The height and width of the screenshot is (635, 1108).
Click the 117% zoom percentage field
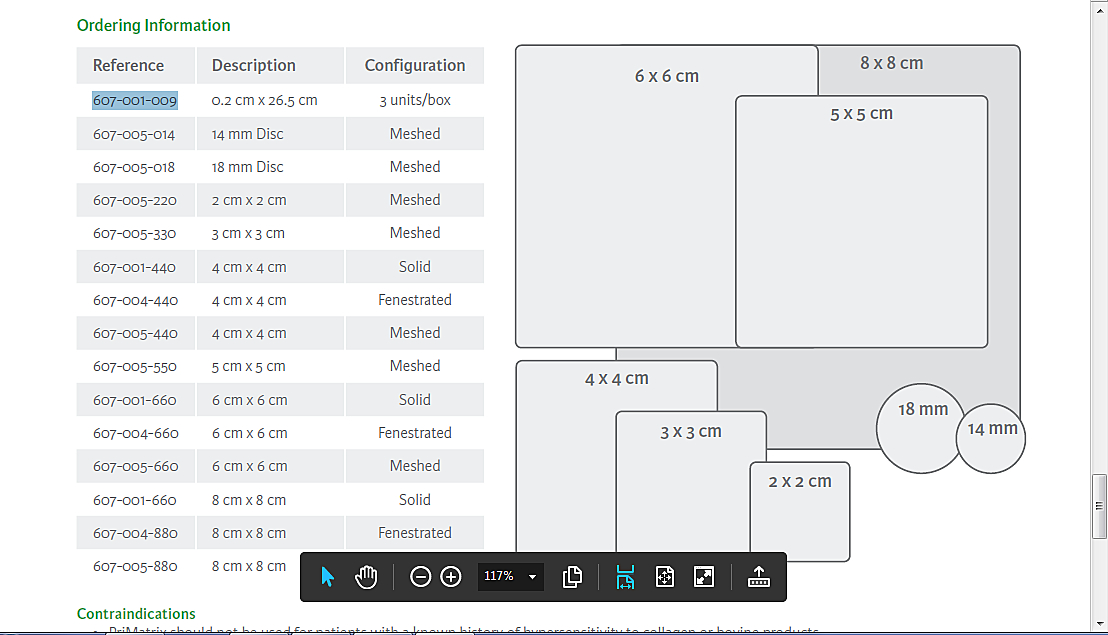[x=499, y=577]
